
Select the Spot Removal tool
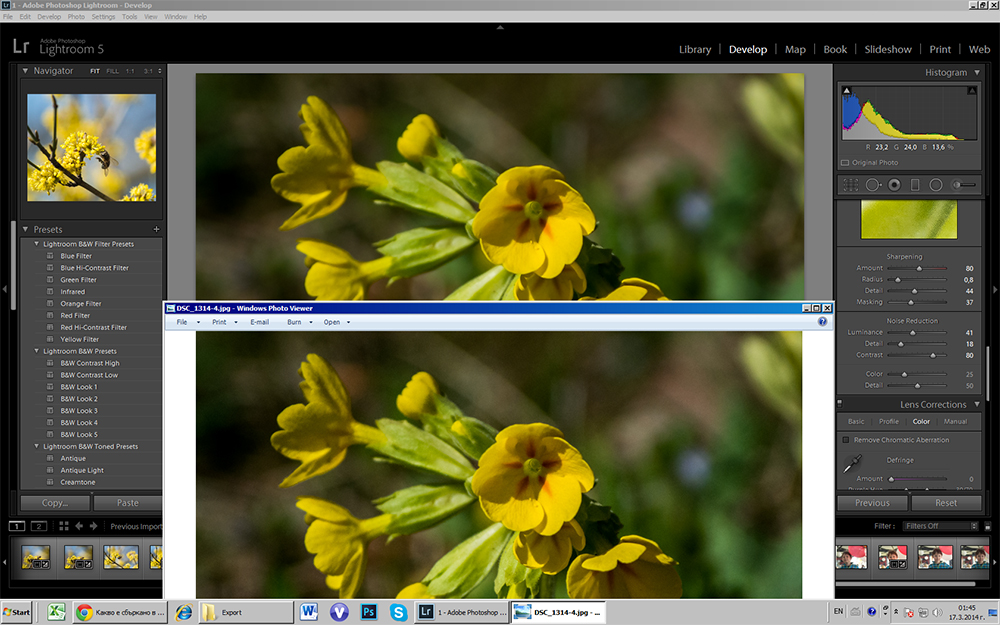pyautogui.click(x=873, y=185)
